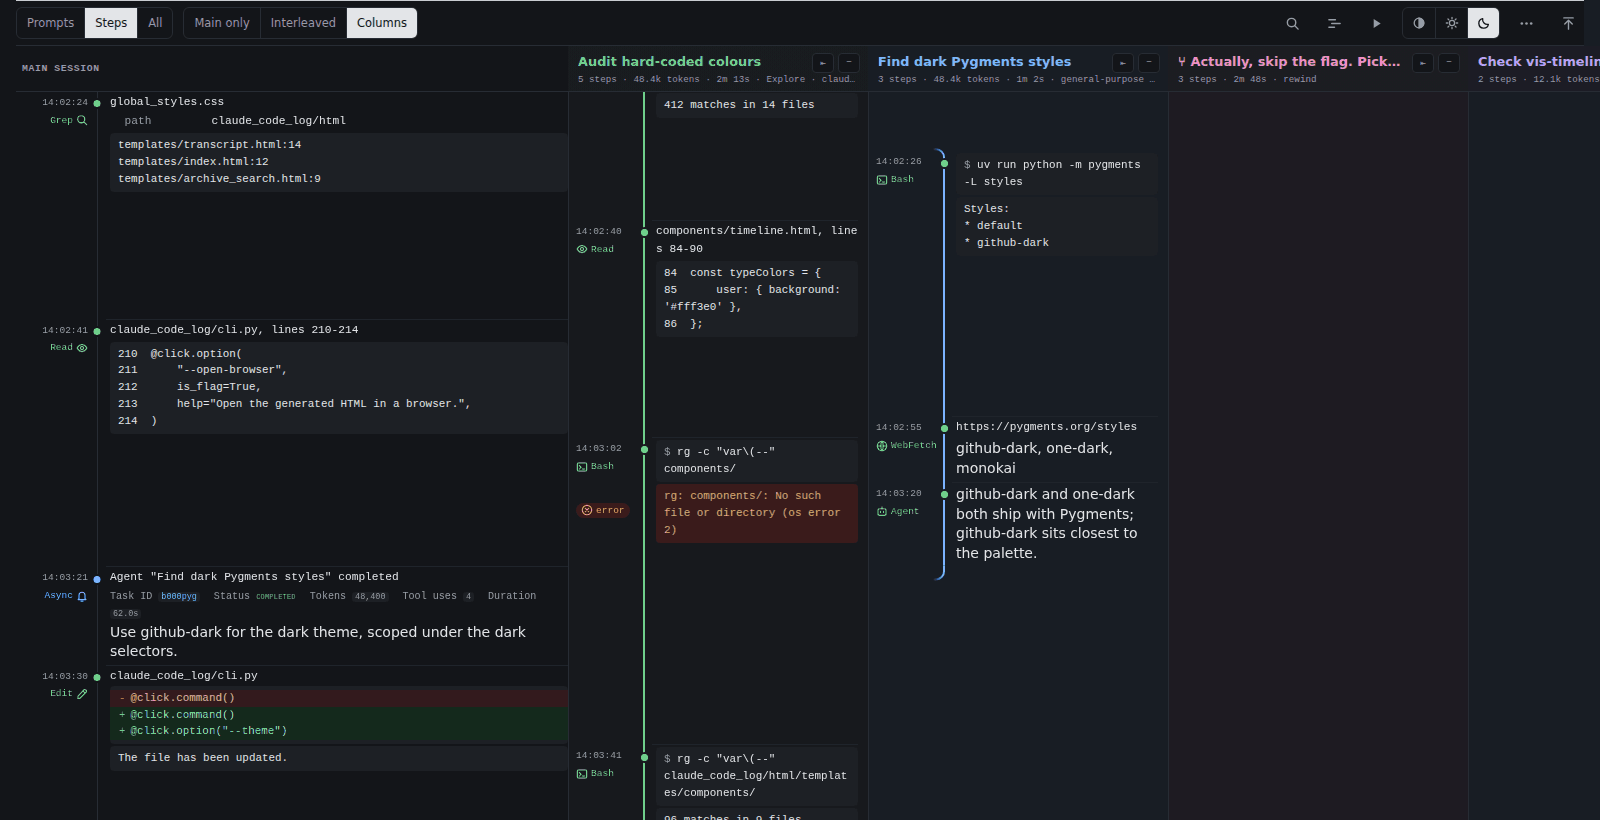Enable the light theme sun toggle
Viewport: 1600px width, 820px height.
pos(1451,23)
